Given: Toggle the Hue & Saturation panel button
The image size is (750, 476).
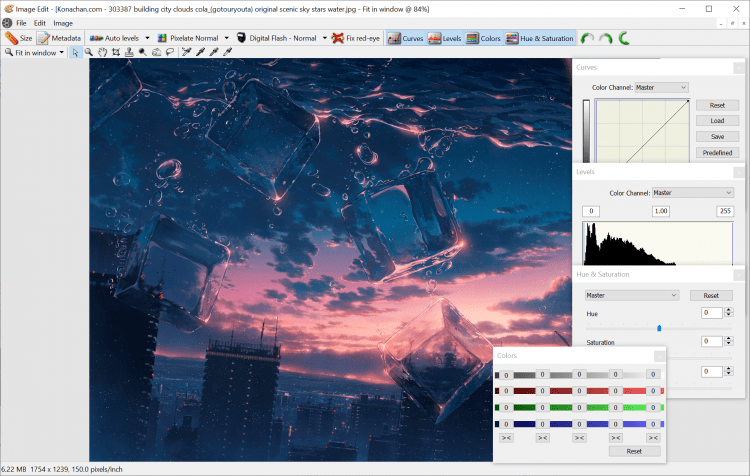Looking at the screenshot, I should (x=540, y=38).
